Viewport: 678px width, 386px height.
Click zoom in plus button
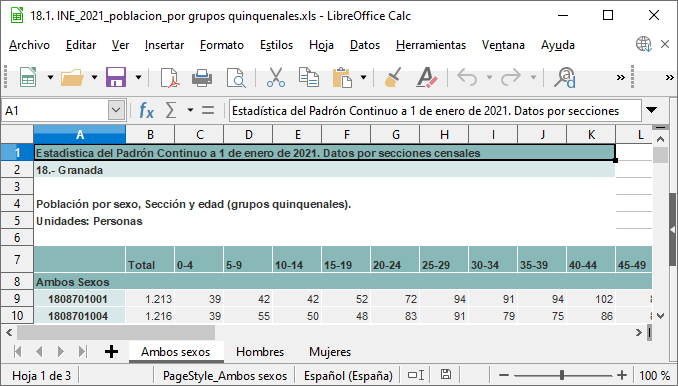(622, 375)
